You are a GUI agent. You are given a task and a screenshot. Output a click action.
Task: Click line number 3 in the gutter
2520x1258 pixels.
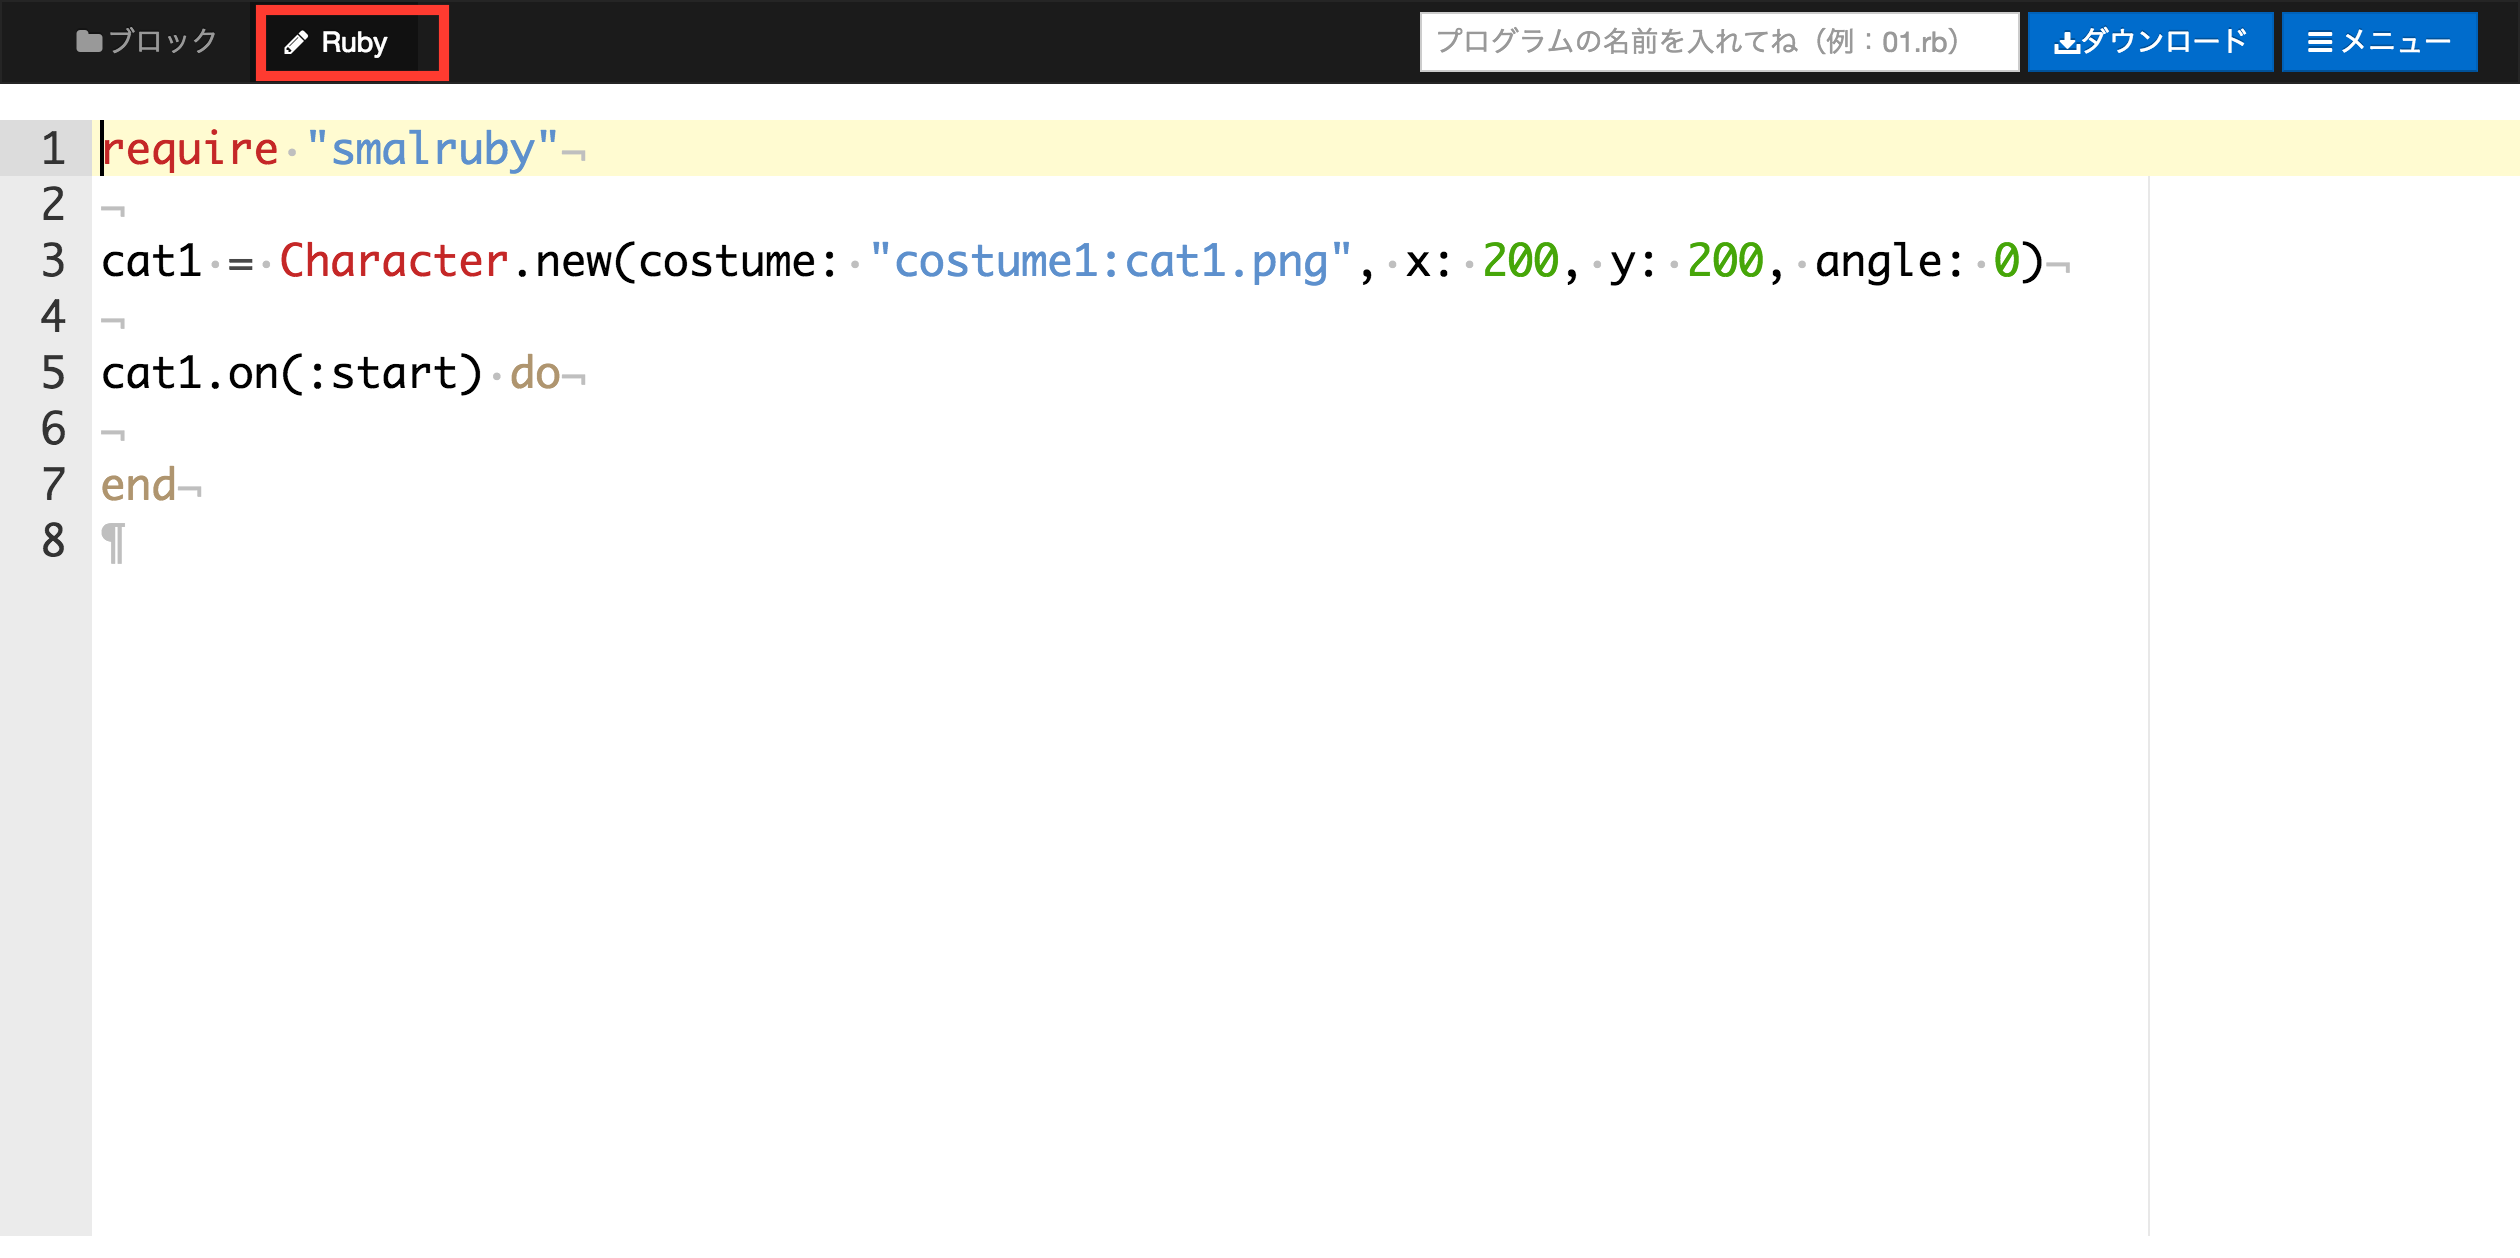[53, 261]
